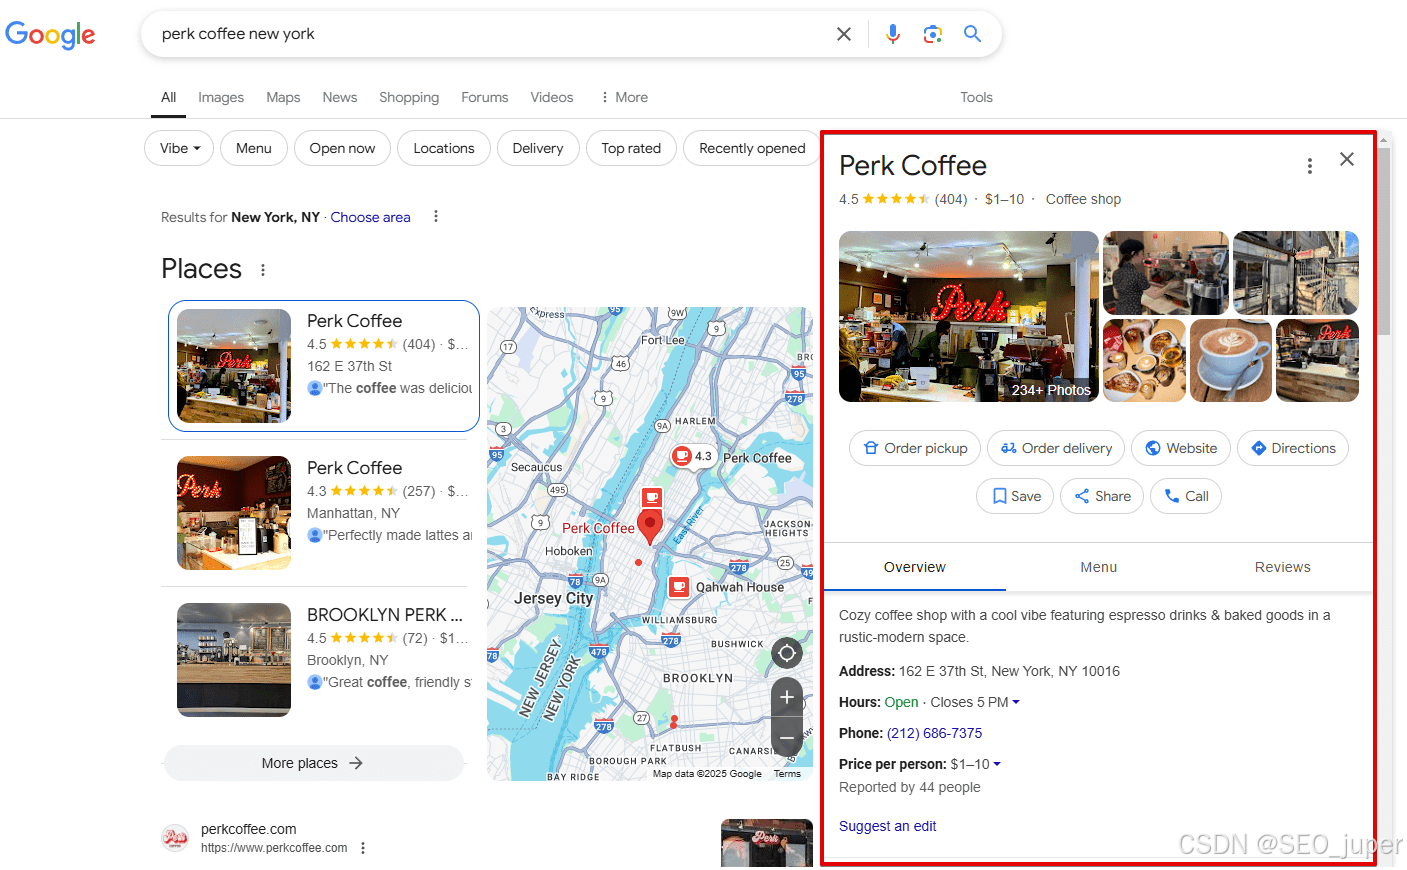
Task: Open the Menu tab in panel
Action: tap(1099, 567)
